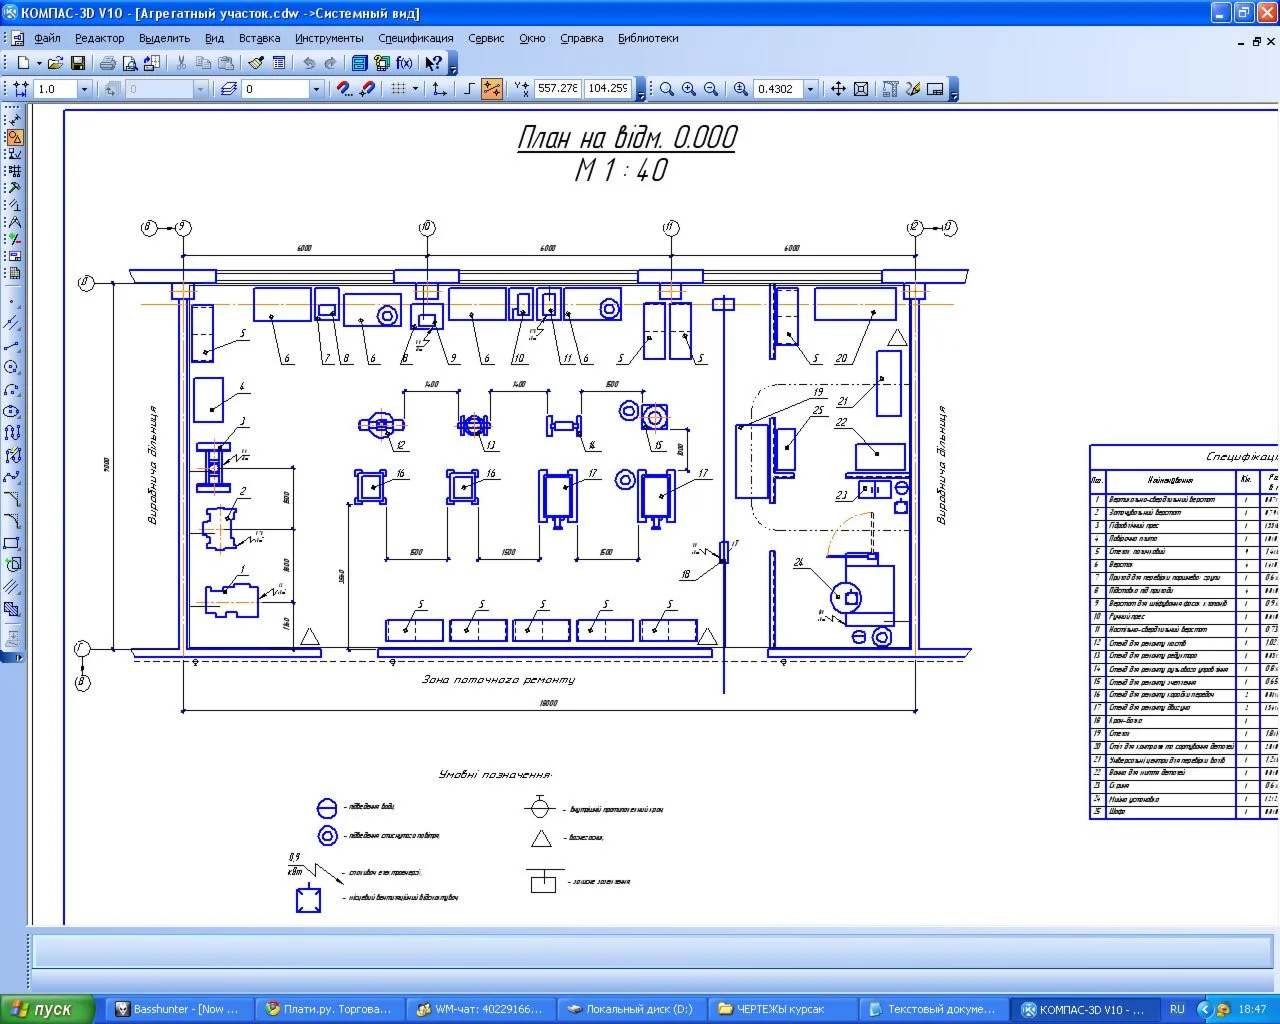
Task: Click the пуск Start button
Action: pos(47,1009)
